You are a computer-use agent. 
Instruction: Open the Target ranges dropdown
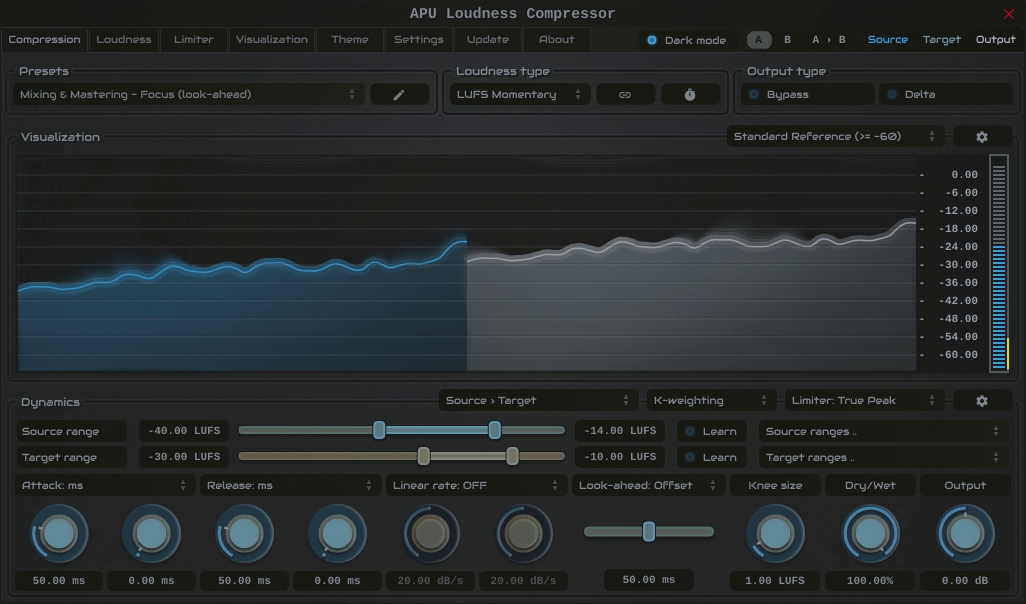pyautogui.click(x=883, y=457)
